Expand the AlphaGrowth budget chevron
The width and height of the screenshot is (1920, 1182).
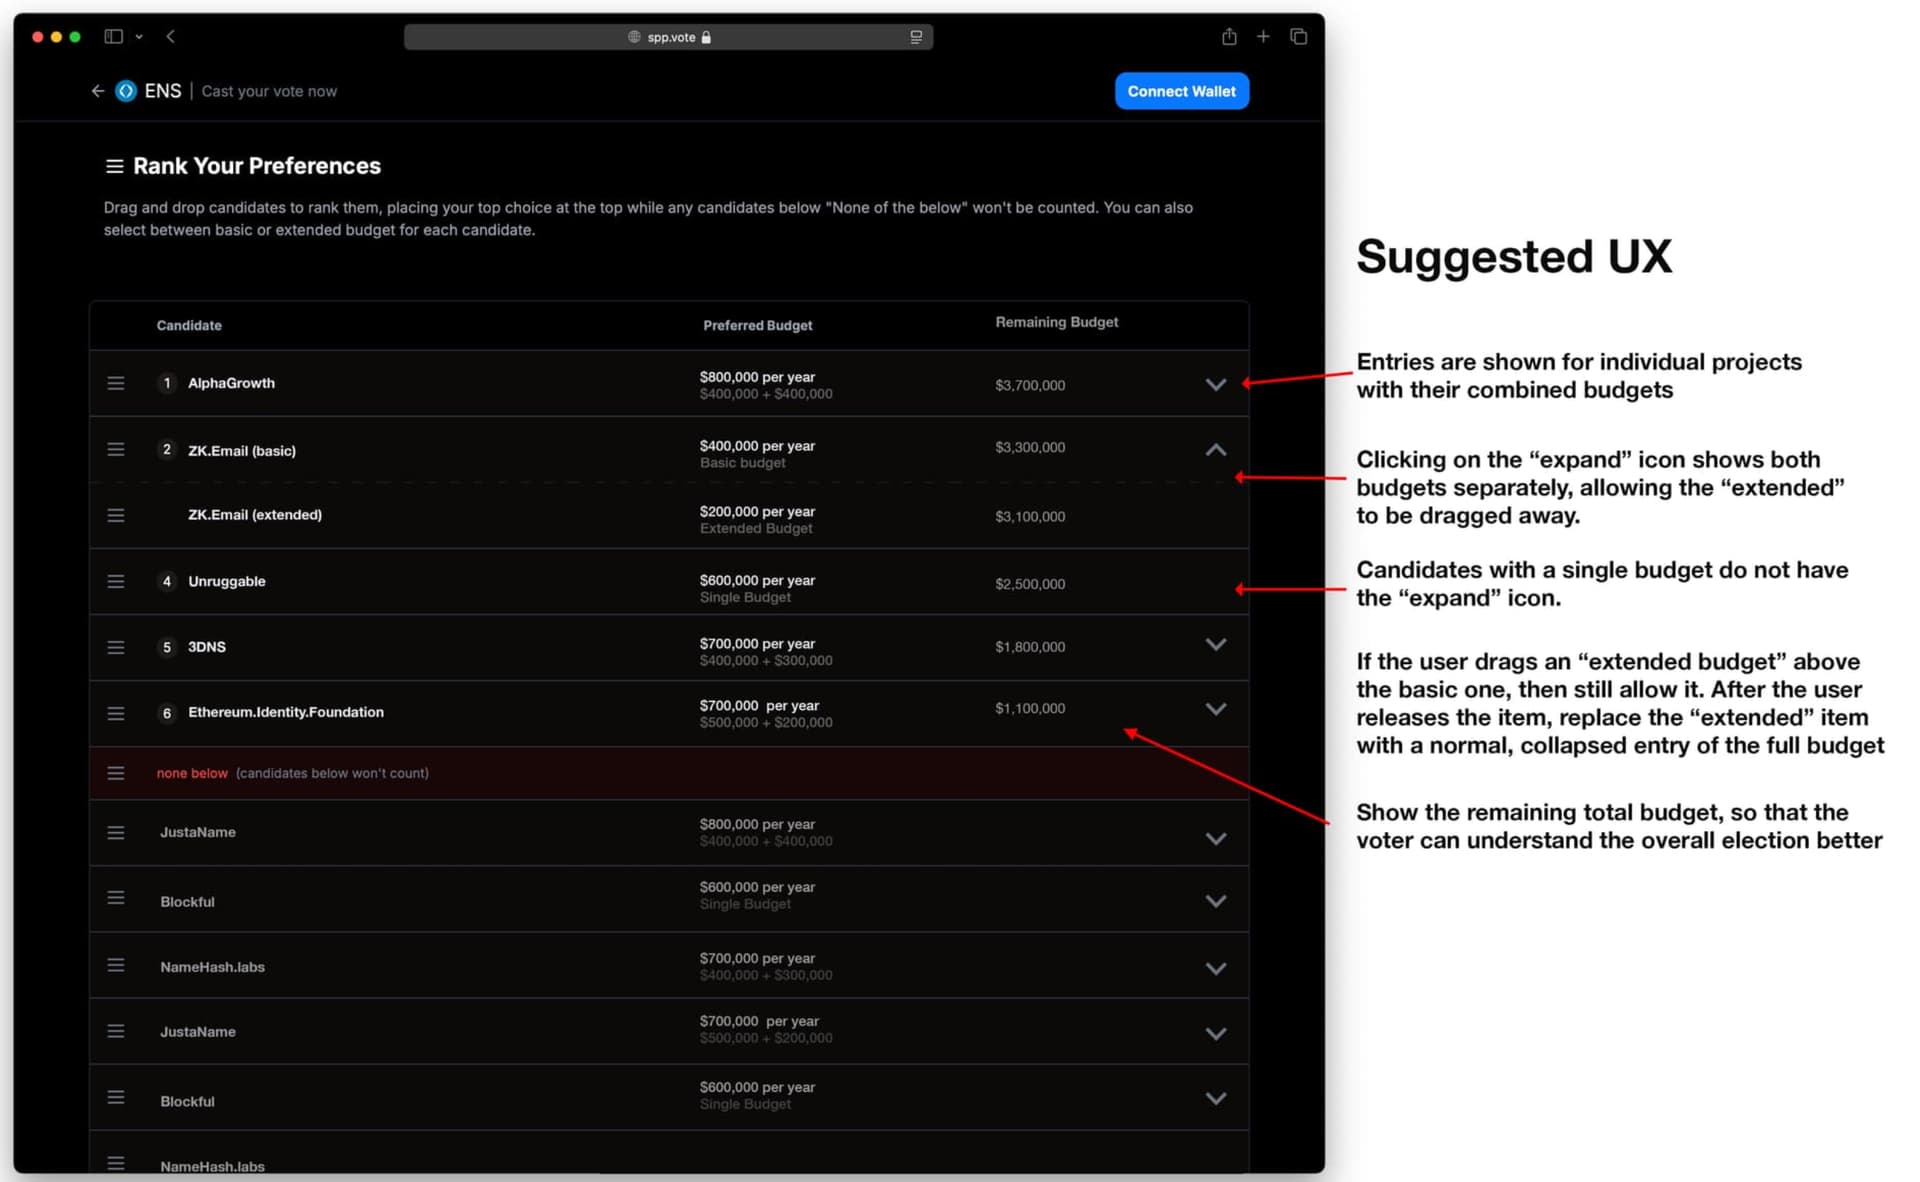(x=1216, y=384)
